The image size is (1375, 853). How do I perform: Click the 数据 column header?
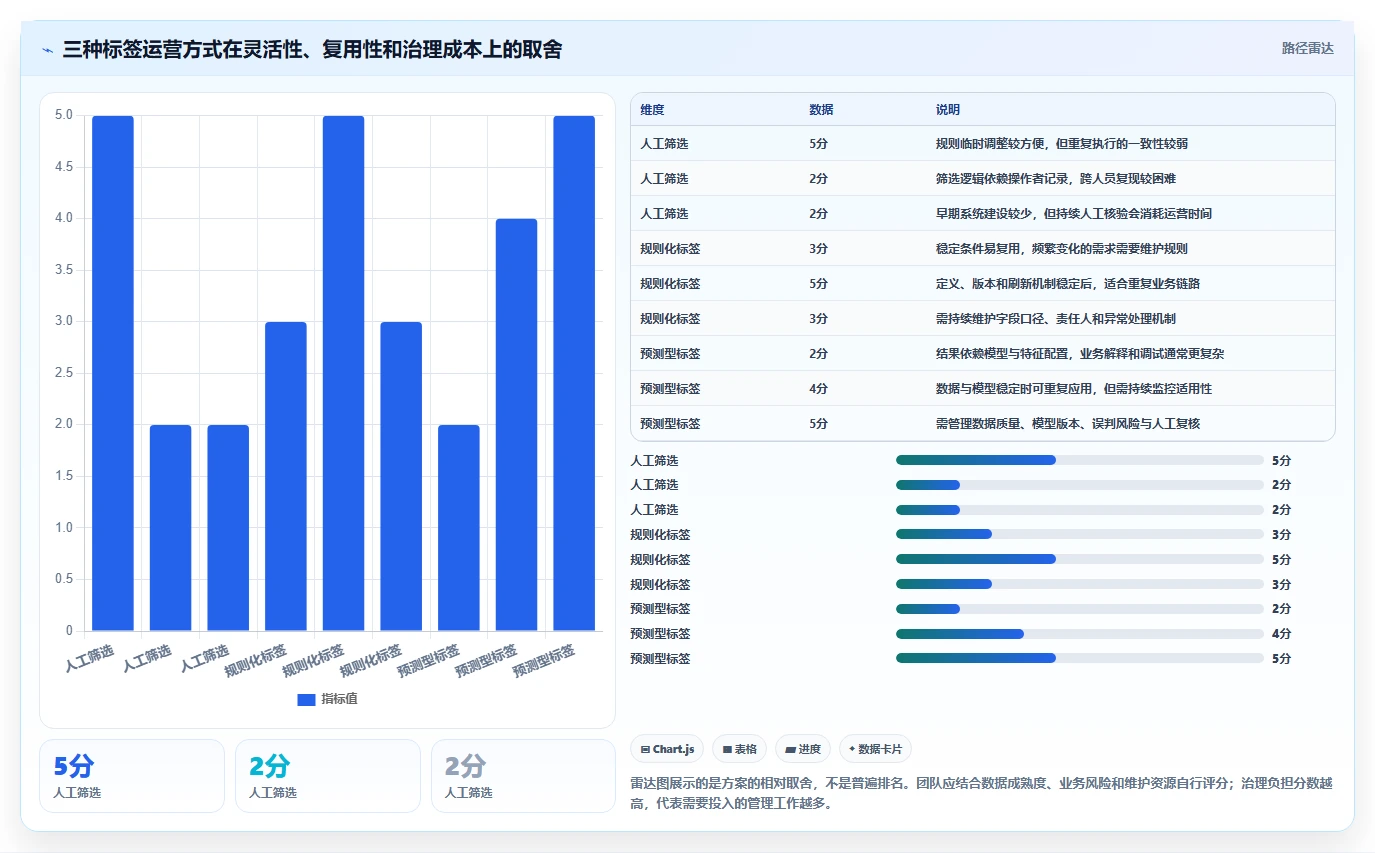[821, 110]
